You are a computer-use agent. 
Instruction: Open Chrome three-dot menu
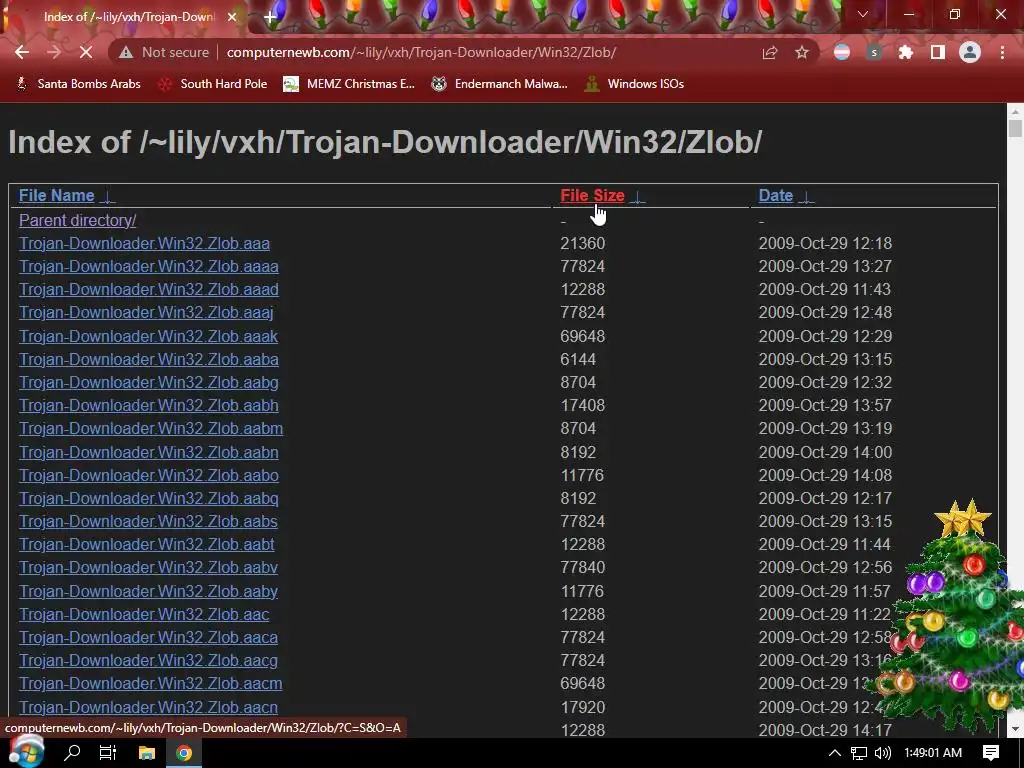1002,52
